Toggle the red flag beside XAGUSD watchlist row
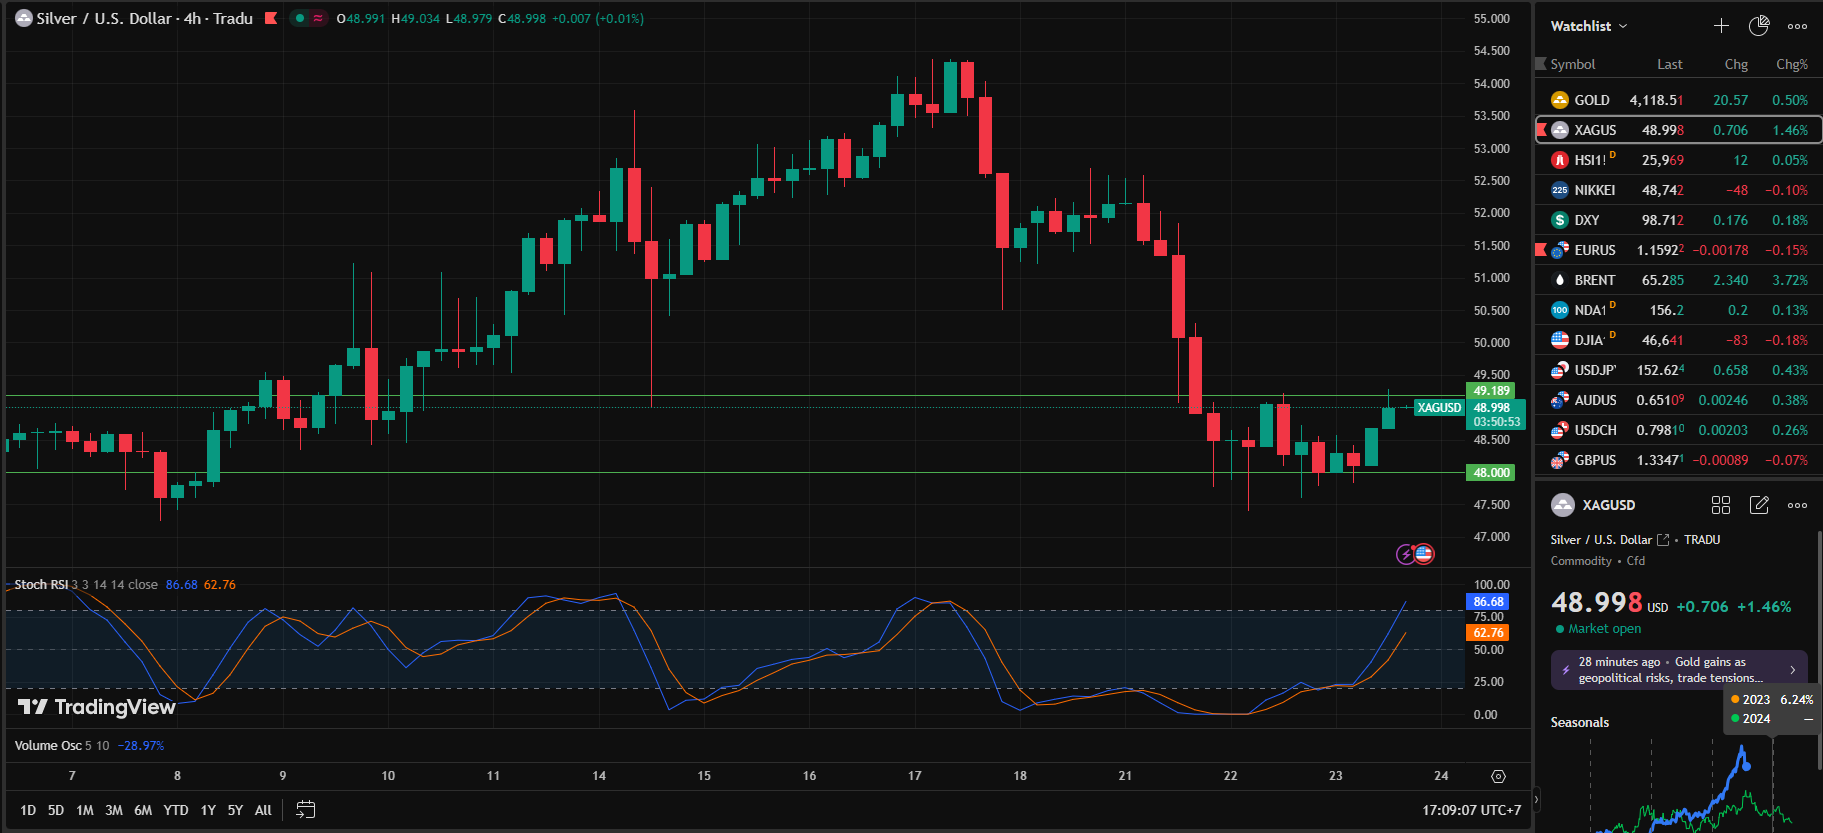 [1541, 129]
